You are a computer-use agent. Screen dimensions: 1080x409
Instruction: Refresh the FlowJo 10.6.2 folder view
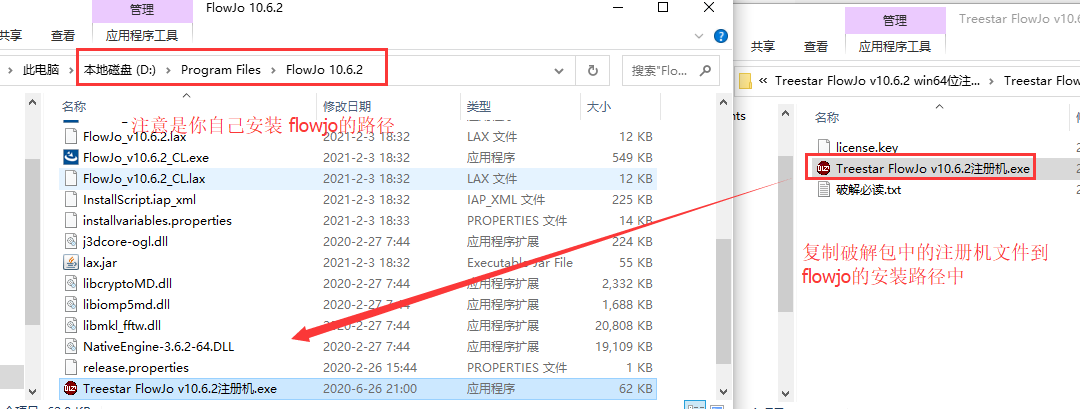592,70
